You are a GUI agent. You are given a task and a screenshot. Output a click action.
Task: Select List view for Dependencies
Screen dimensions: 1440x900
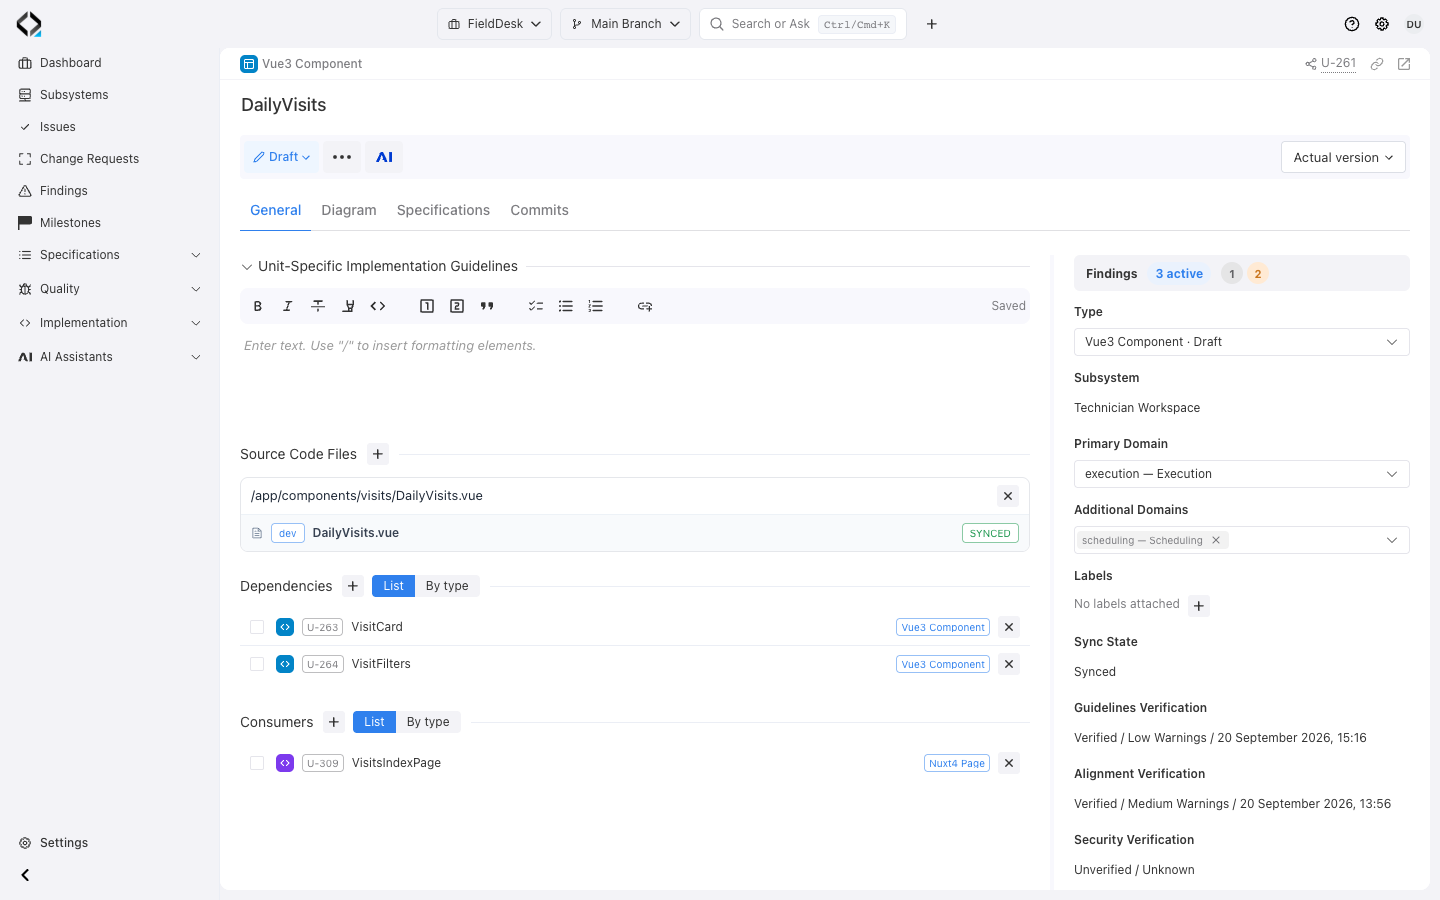point(393,586)
